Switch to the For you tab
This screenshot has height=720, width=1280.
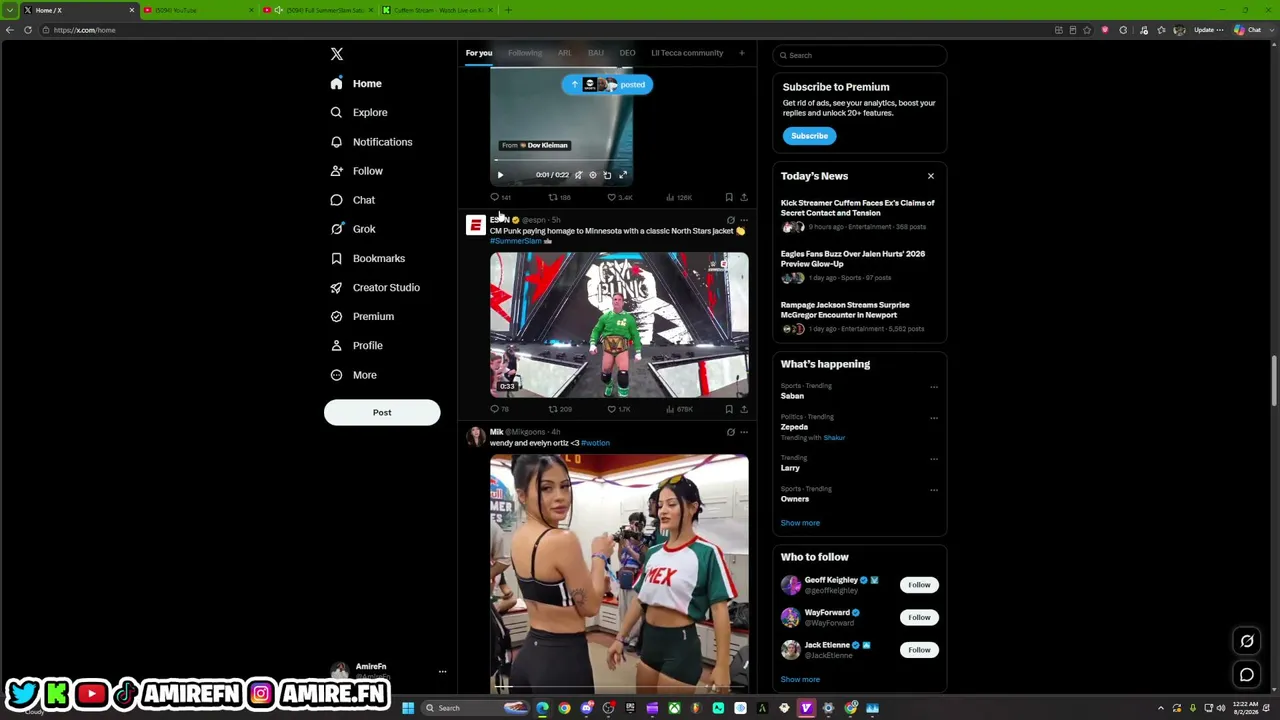[x=479, y=53]
